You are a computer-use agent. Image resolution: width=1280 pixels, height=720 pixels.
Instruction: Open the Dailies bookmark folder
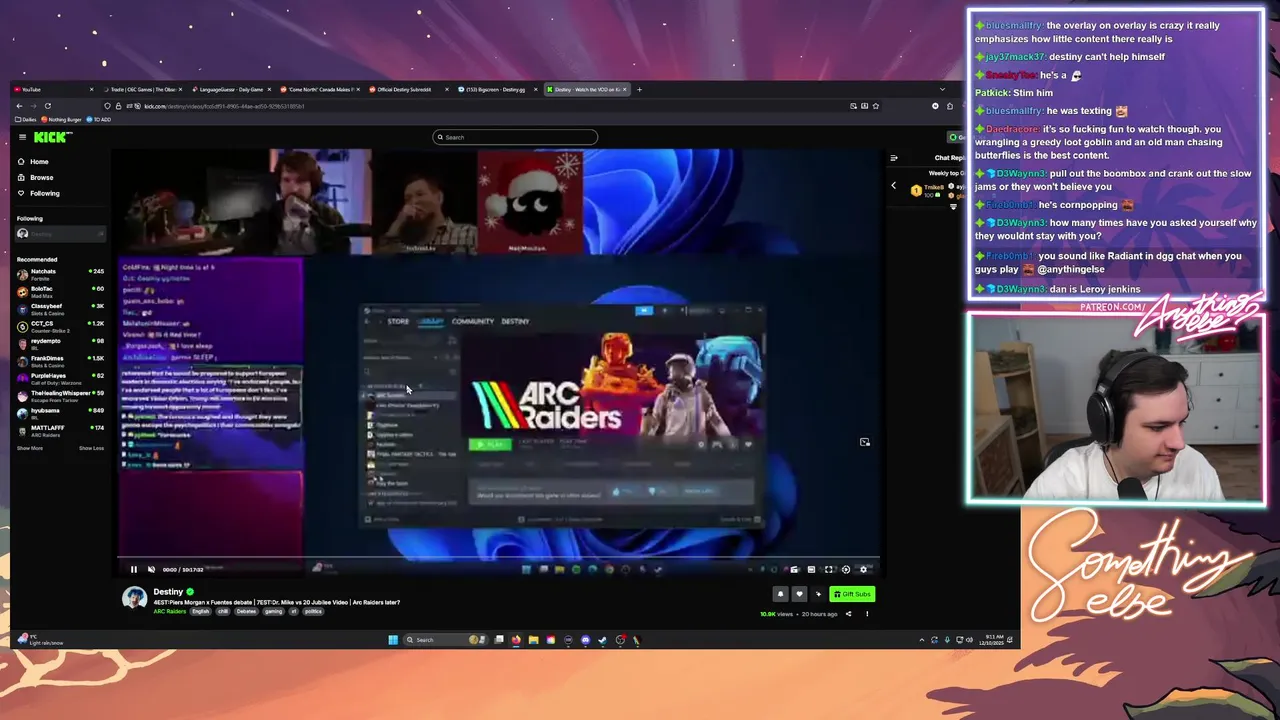pyautogui.click(x=26, y=119)
